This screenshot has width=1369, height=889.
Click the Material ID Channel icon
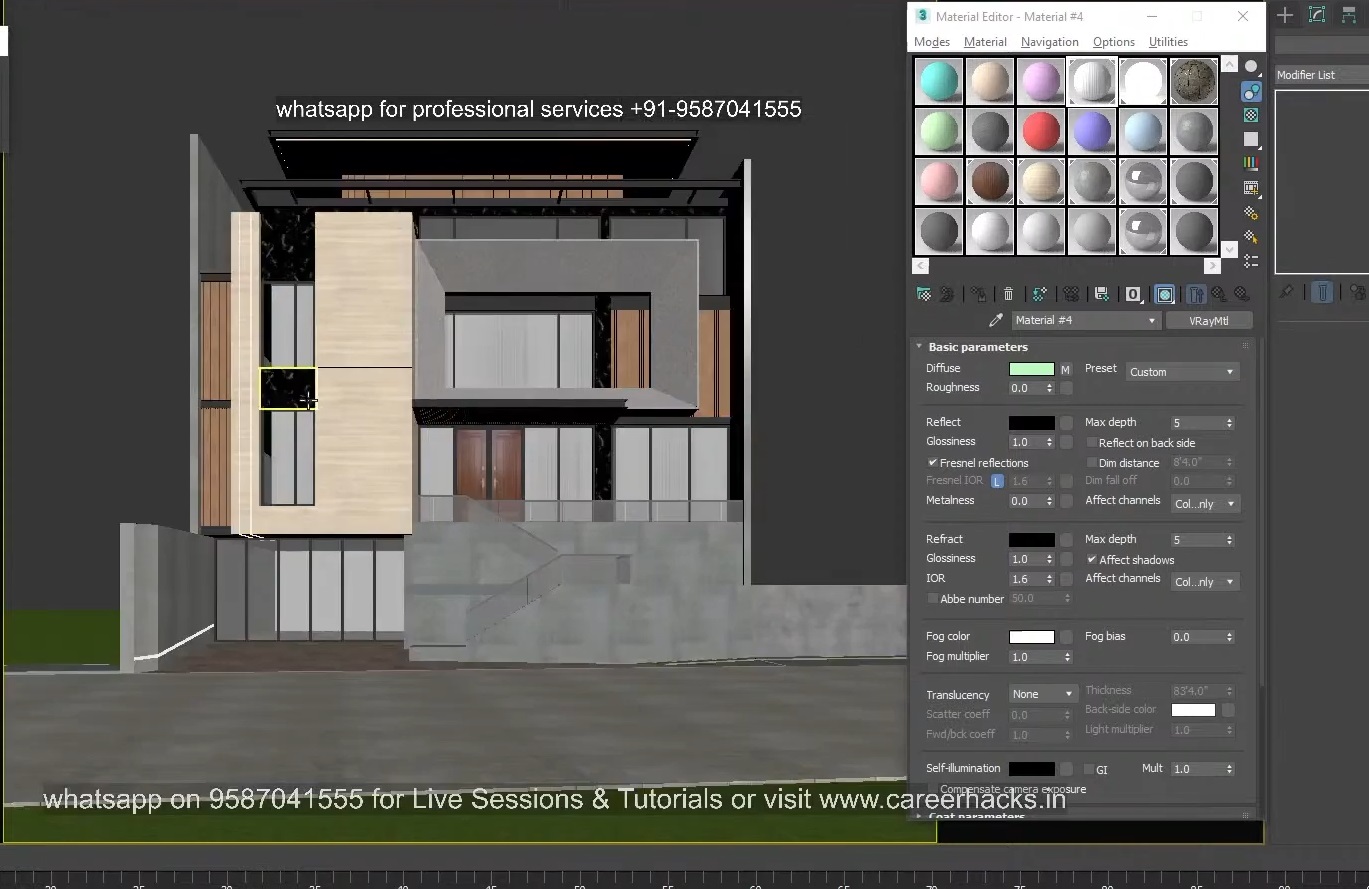[1132, 293]
